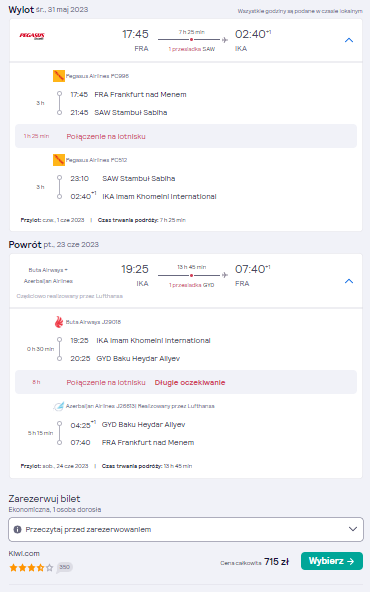This screenshot has width=370, height=592.
Task: Expand Przeczytaj przed zarezerwowaniem dropdown
Action: (x=186, y=529)
